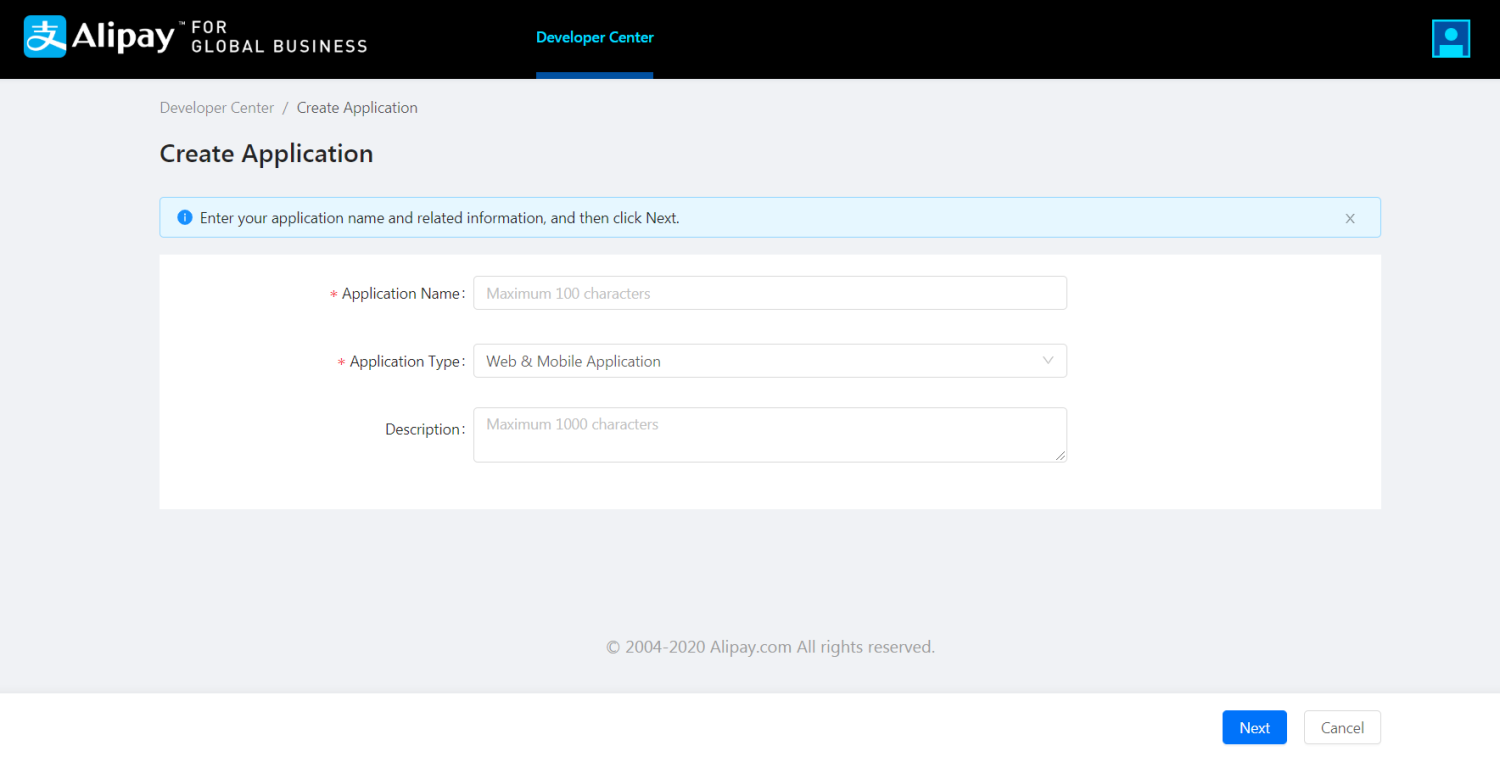Click the info banner instruction text
Image resolution: width=1500 pixels, height=757 pixels.
point(439,218)
